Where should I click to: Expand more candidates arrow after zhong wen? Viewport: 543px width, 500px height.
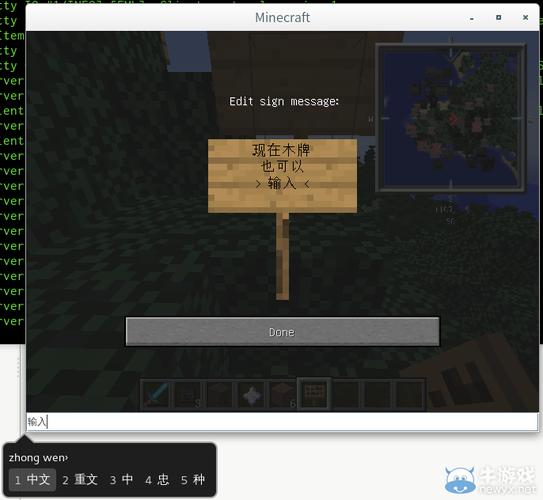pyautogui.click(x=66, y=458)
